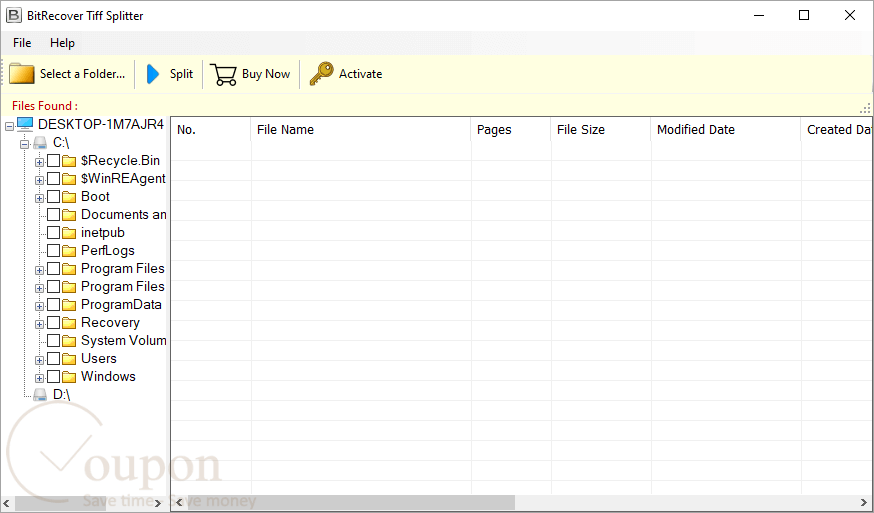Tick the Boot folder checkbox
The image size is (874, 513).
coord(54,197)
